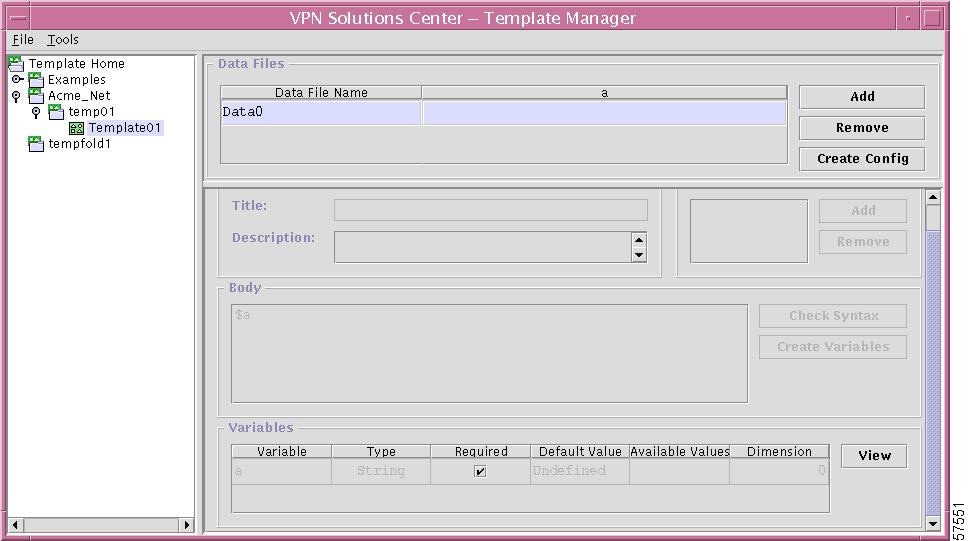Click the temp01 folder icon
Screen dimensions: 968x541
[56, 112]
